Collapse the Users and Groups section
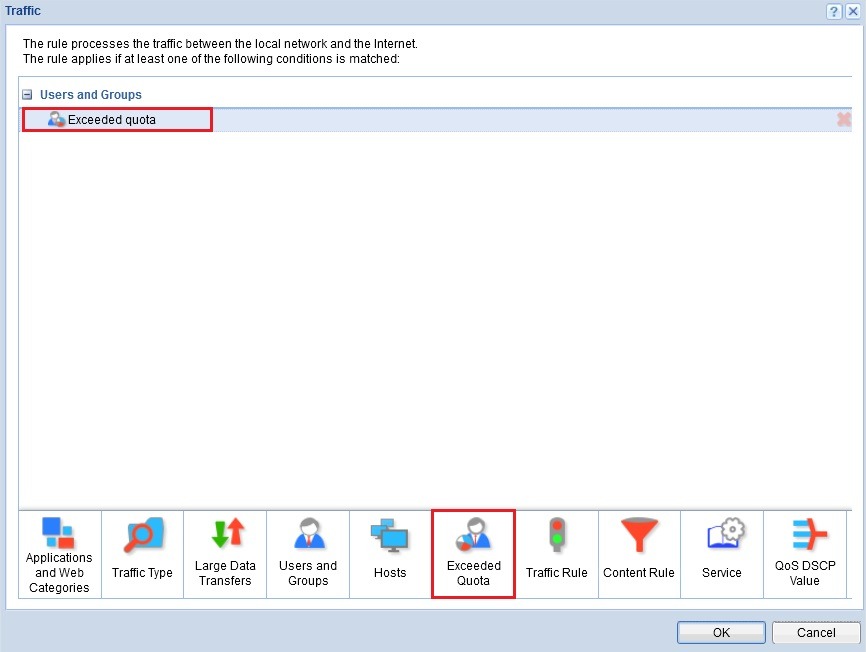The image size is (866, 652). pos(28,95)
